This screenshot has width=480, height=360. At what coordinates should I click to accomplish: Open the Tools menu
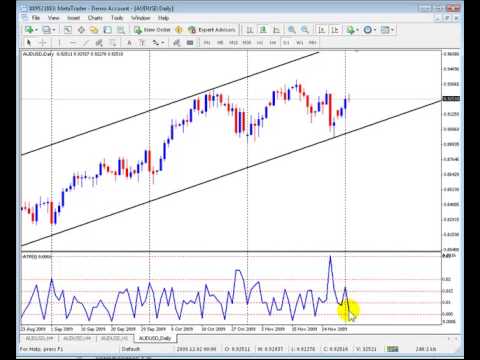coord(117,18)
